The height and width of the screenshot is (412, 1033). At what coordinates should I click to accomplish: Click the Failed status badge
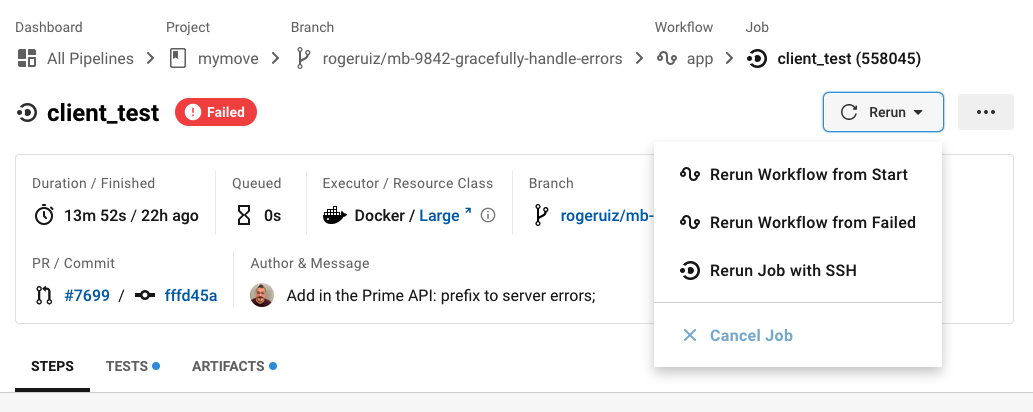coord(215,112)
